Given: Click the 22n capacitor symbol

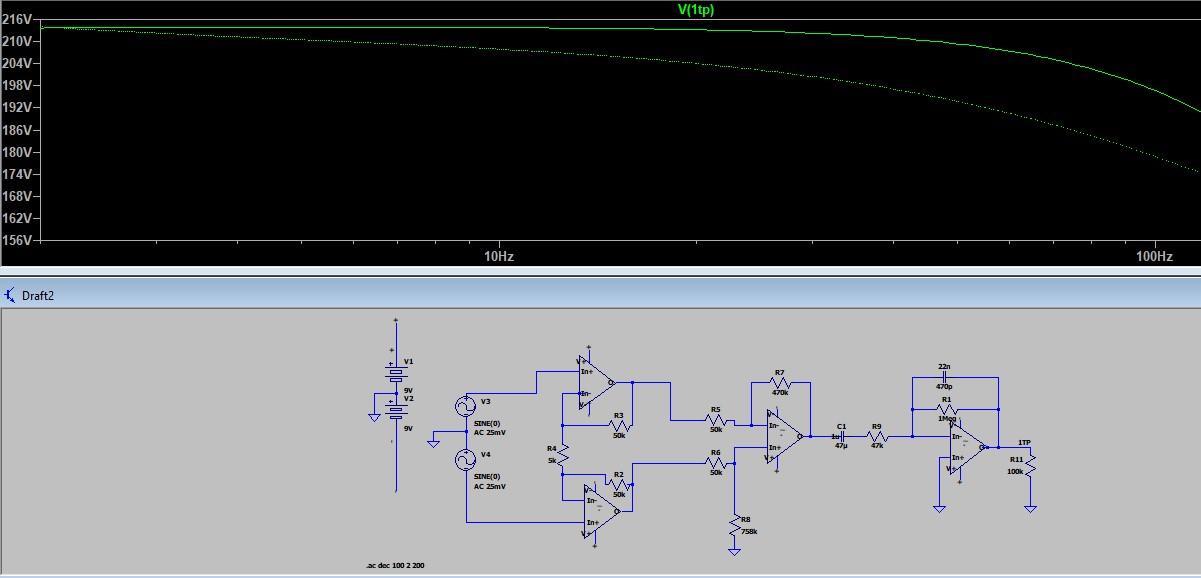Looking at the screenshot, I should [x=945, y=377].
